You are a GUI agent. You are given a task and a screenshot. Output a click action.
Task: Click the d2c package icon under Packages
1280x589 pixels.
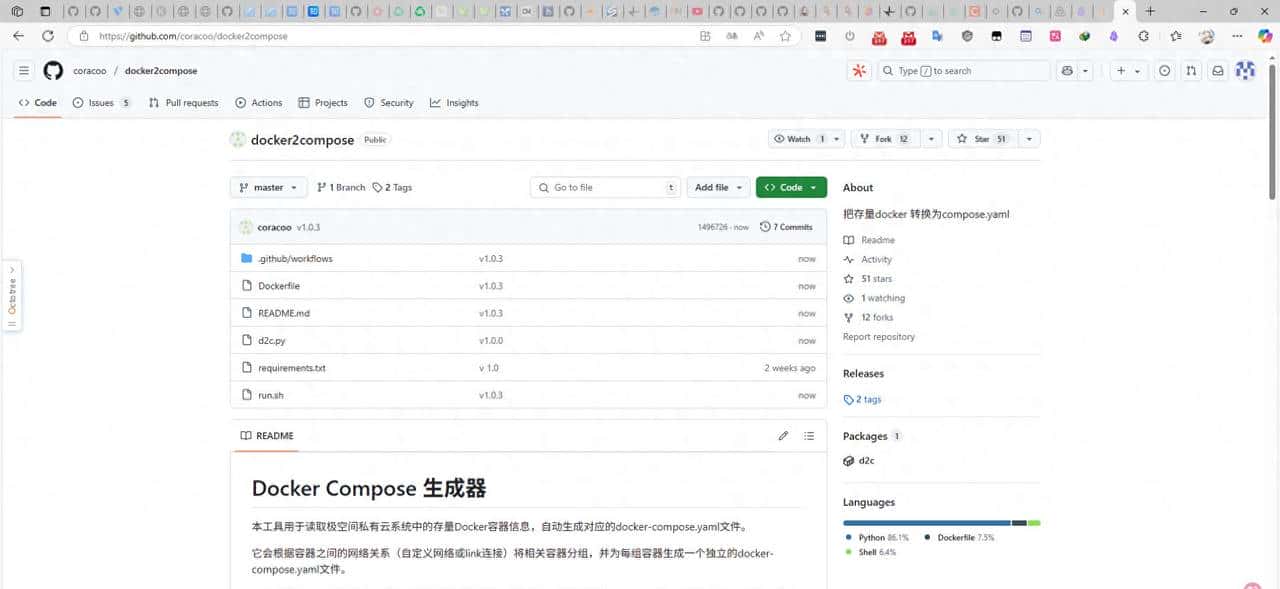pos(849,461)
